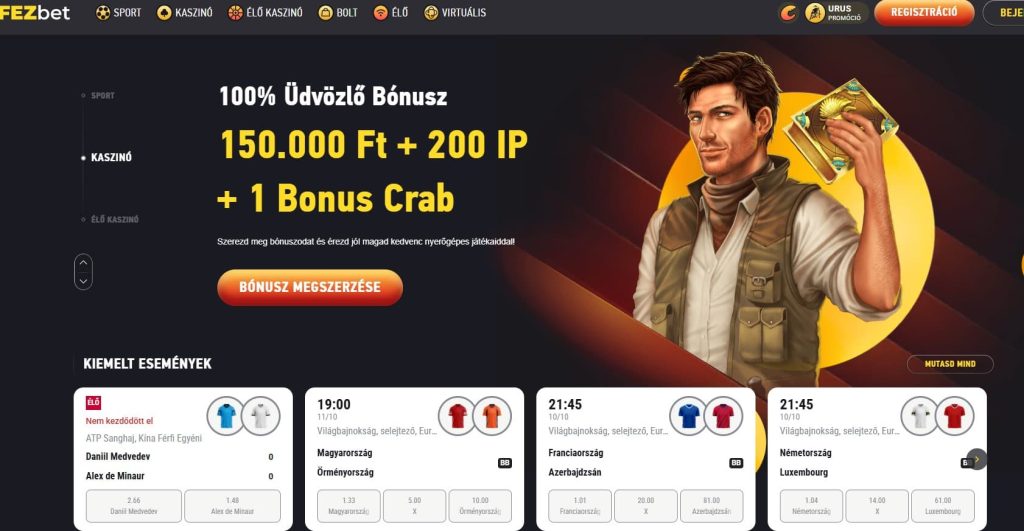The height and width of the screenshot is (531, 1024).
Task: Advance banner with down chevron
Action: tap(84, 281)
